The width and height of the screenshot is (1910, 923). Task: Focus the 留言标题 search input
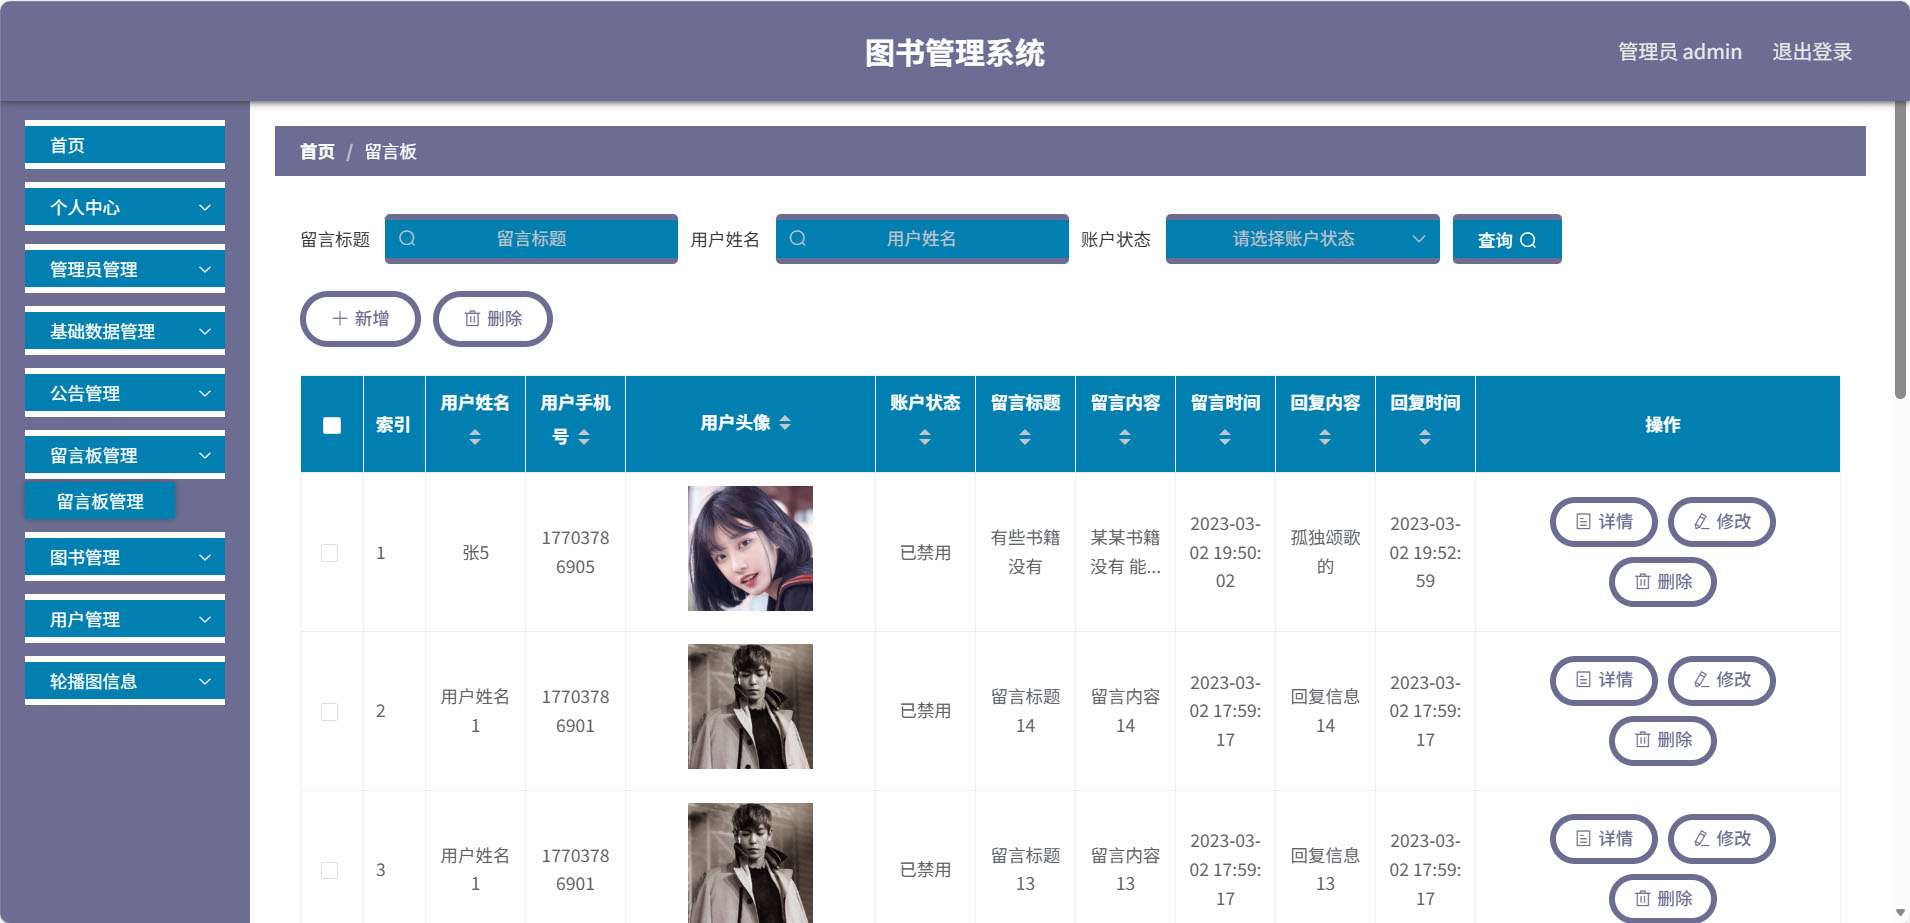tap(531, 239)
